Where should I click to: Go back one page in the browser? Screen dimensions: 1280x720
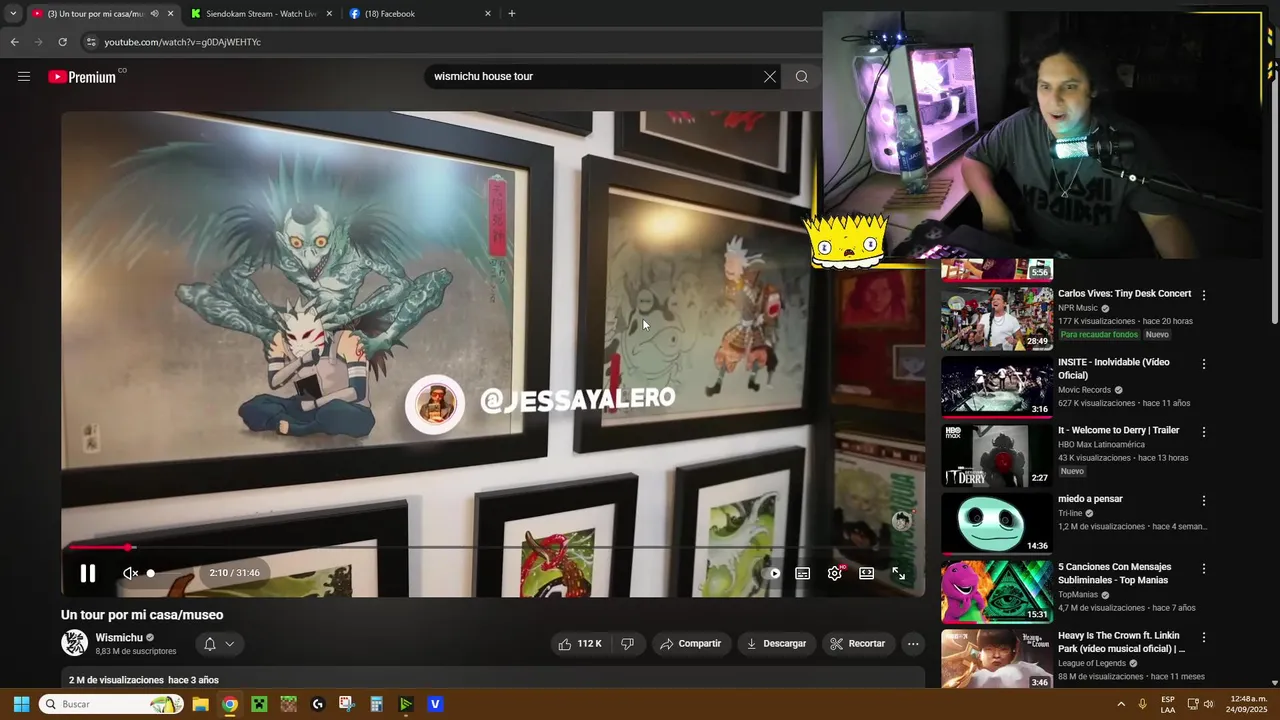(x=14, y=42)
